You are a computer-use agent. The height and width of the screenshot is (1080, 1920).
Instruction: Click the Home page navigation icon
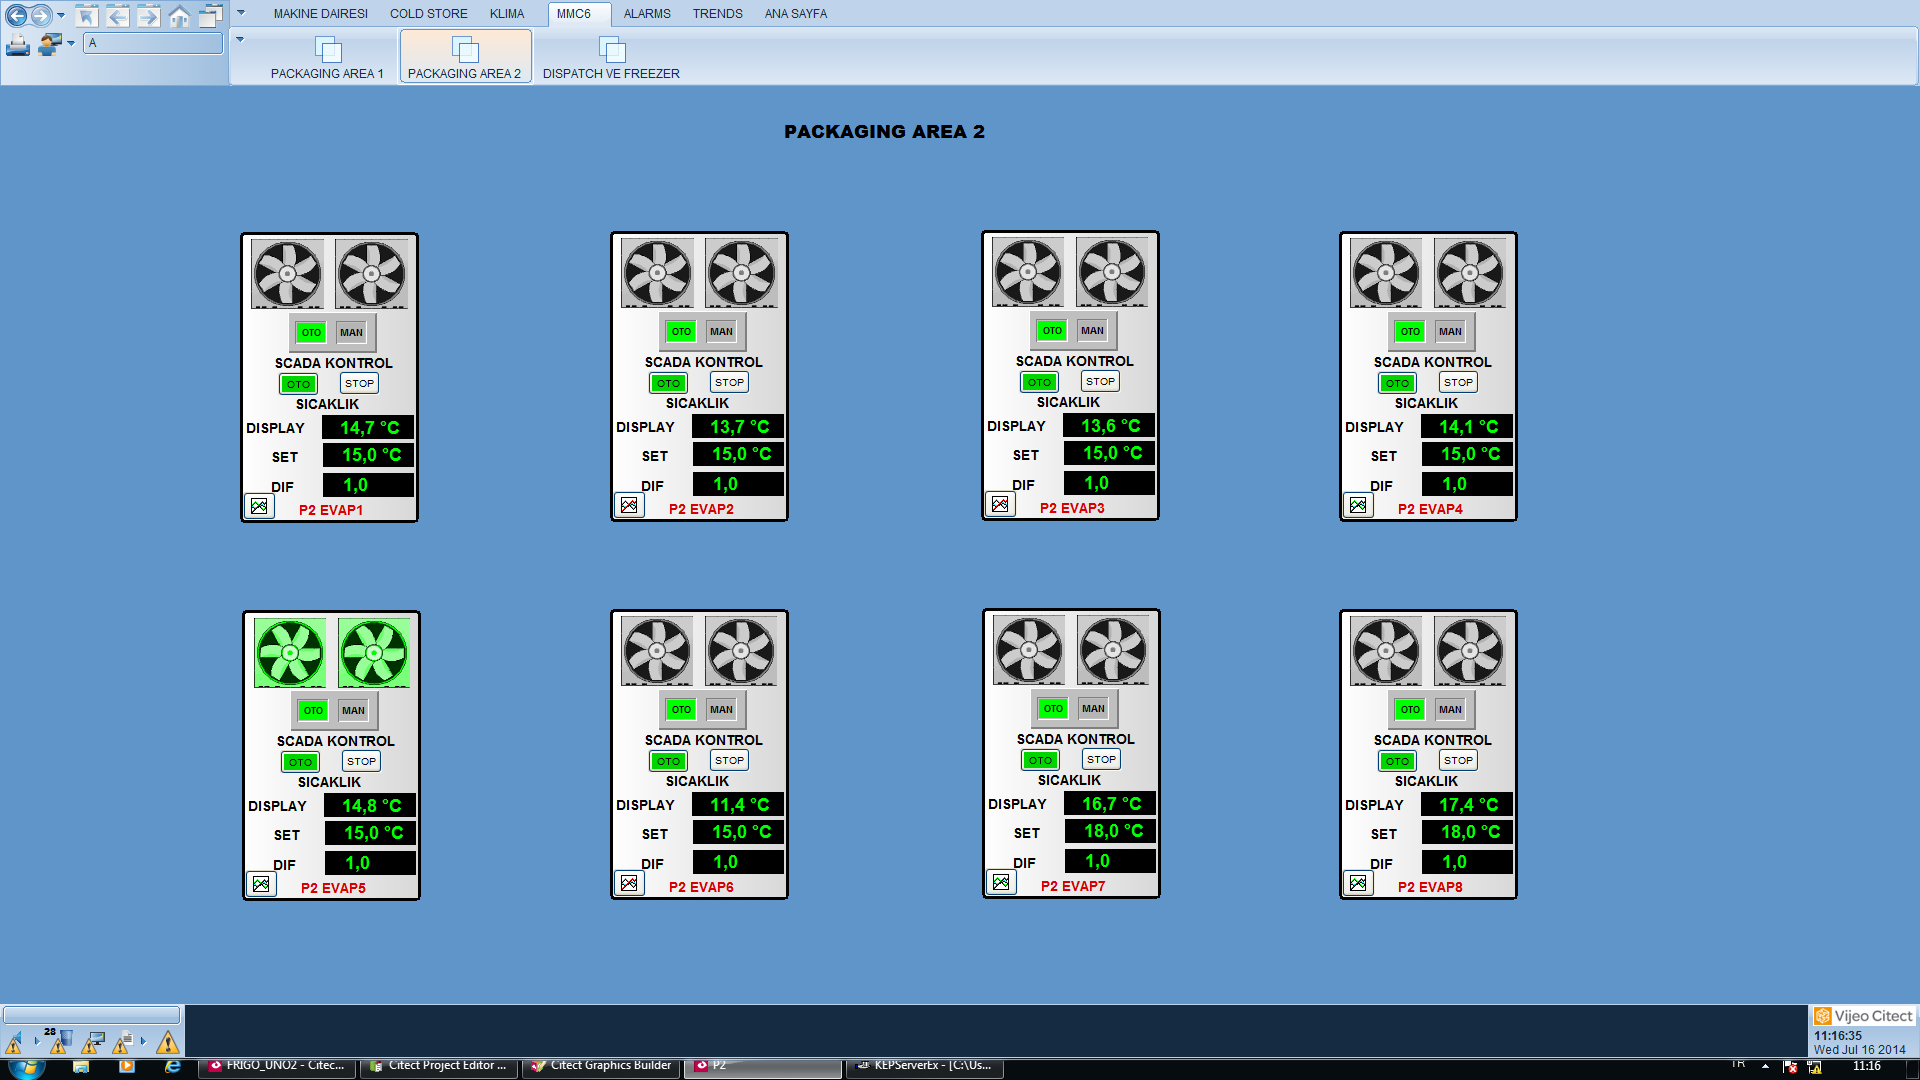point(179,15)
